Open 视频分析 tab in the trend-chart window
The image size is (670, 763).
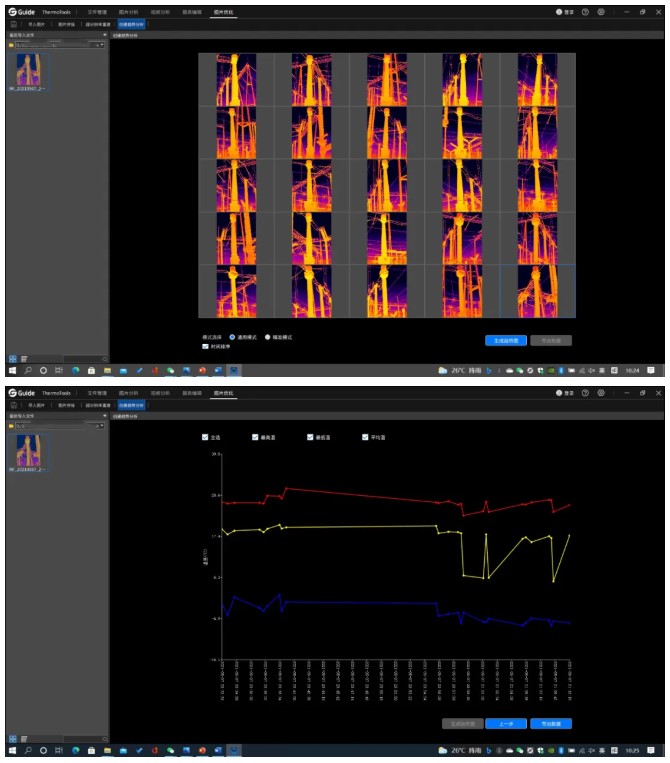click(160, 393)
